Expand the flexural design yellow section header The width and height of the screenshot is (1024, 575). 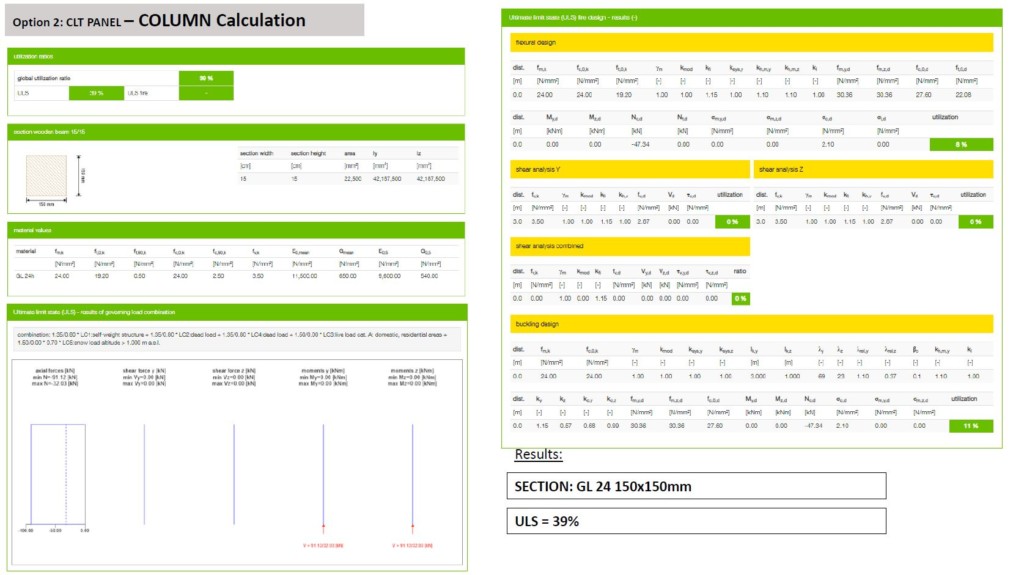[751, 42]
